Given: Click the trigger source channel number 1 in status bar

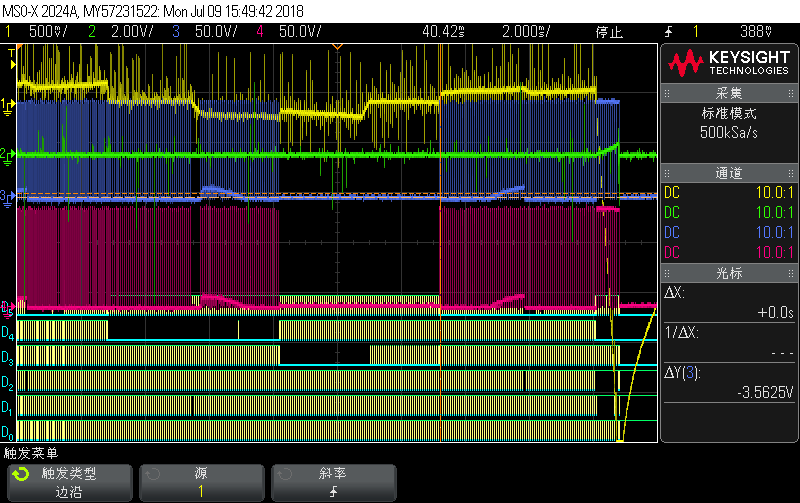Looking at the screenshot, I should (695, 32).
